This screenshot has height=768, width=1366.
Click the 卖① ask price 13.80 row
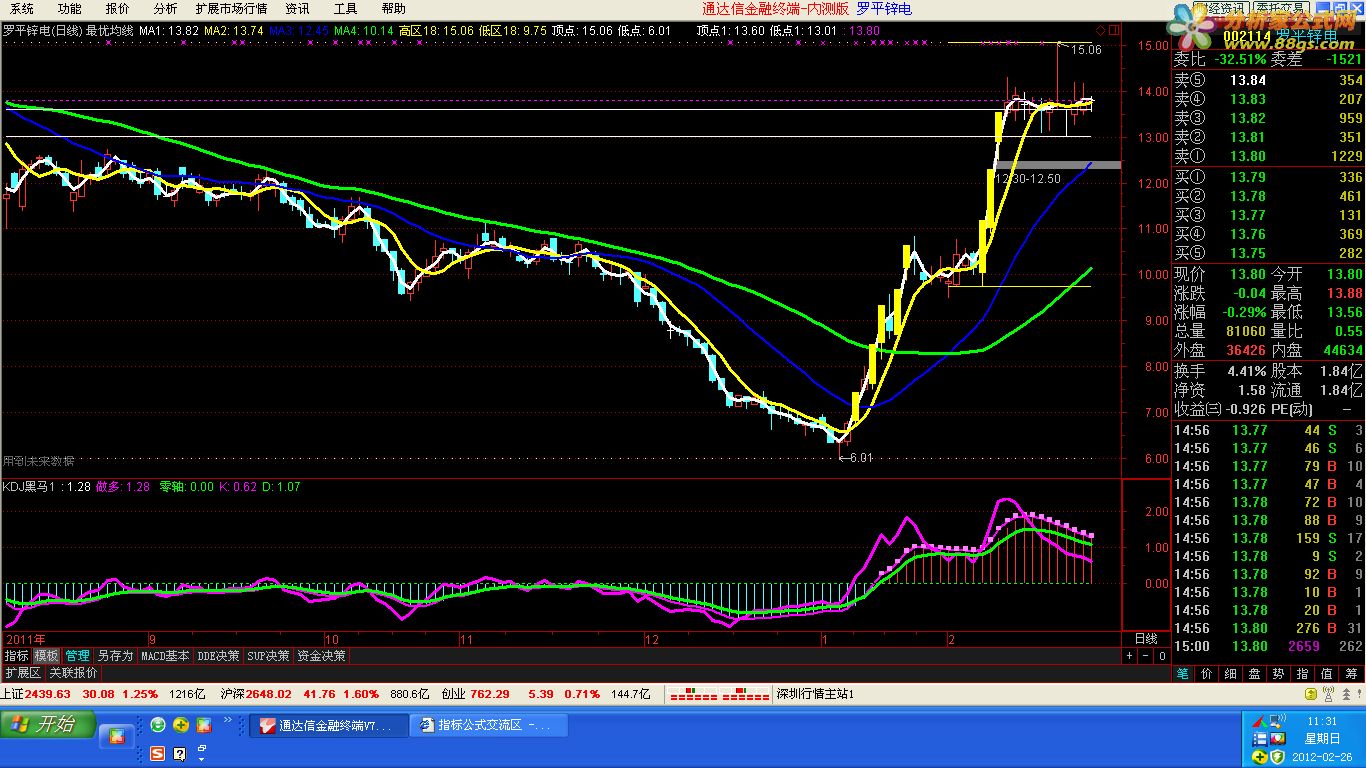pyautogui.click(x=1268, y=156)
